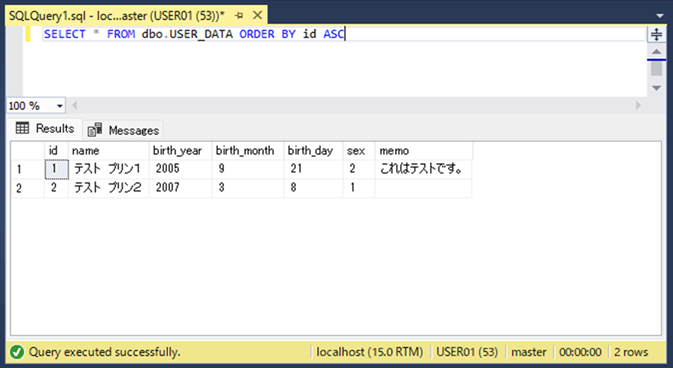Switch to the Results tab
The image size is (673, 368).
pyautogui.click(x=45, y=128)
